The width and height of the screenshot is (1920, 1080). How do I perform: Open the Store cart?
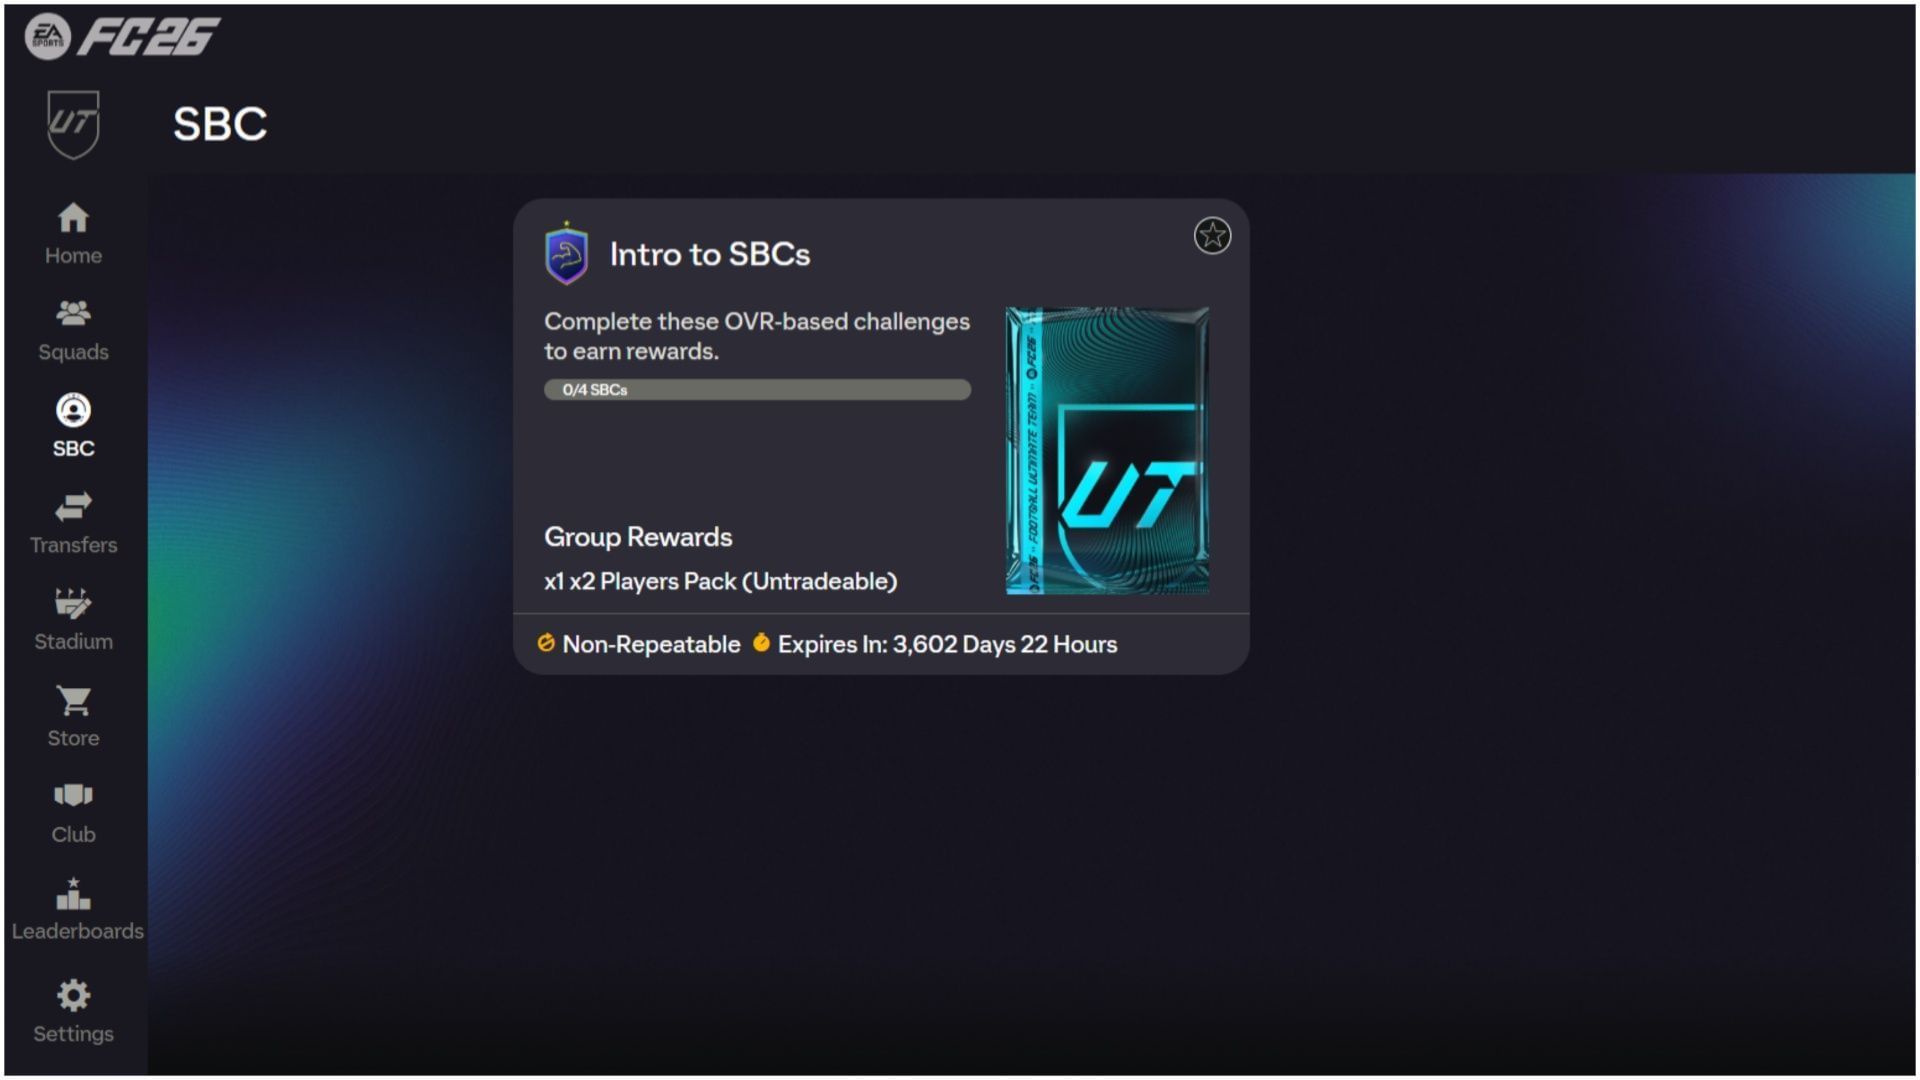(x=73, y=717)
